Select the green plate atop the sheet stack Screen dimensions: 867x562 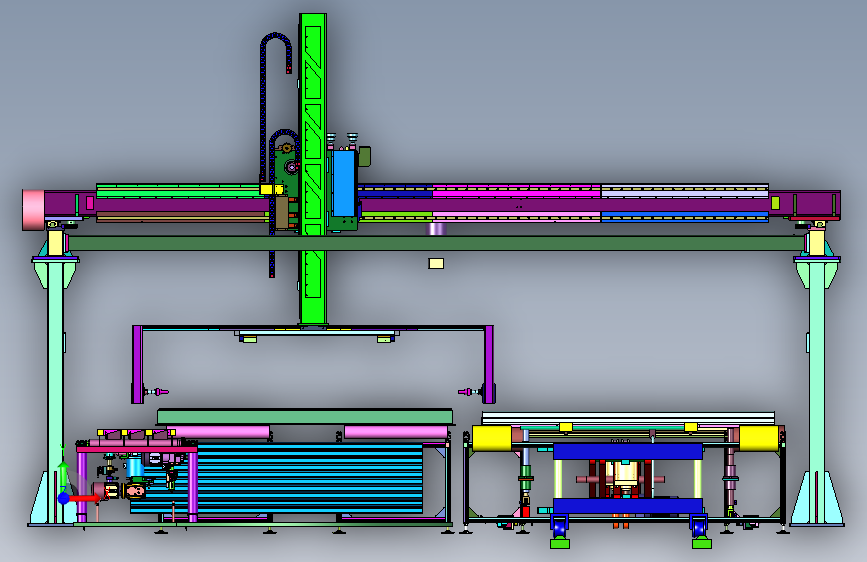tap(305, 417)
